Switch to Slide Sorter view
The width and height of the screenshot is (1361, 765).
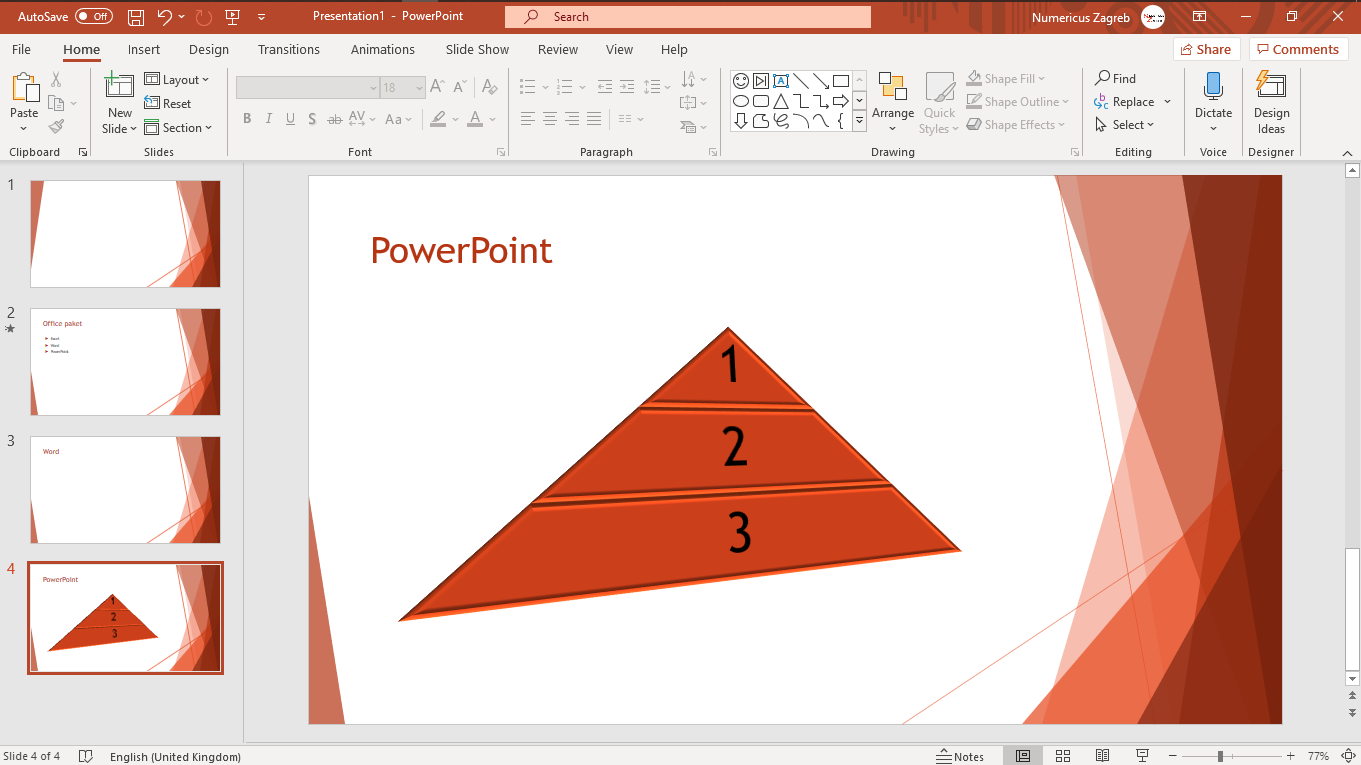coord(1063,756)
